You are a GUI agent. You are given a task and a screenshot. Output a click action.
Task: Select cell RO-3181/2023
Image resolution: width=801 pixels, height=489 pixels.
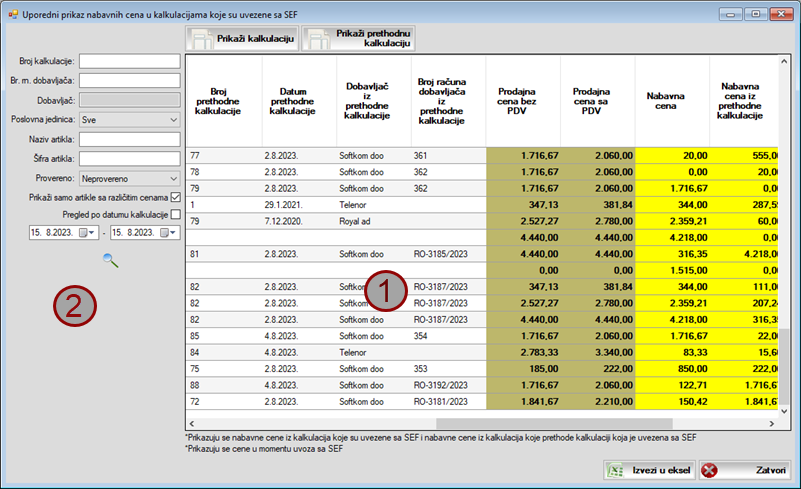tap(449, 402)
